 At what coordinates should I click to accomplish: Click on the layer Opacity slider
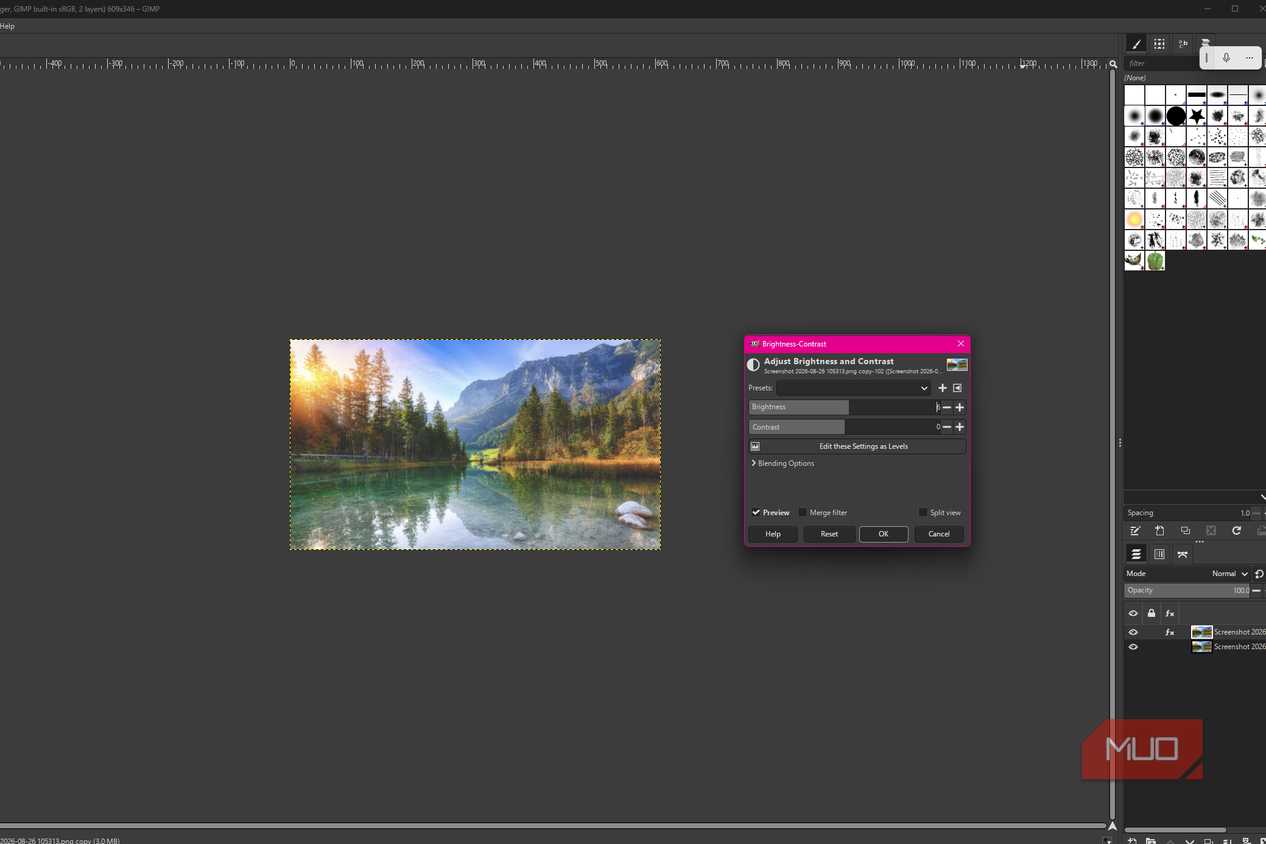click(1188, 591)
